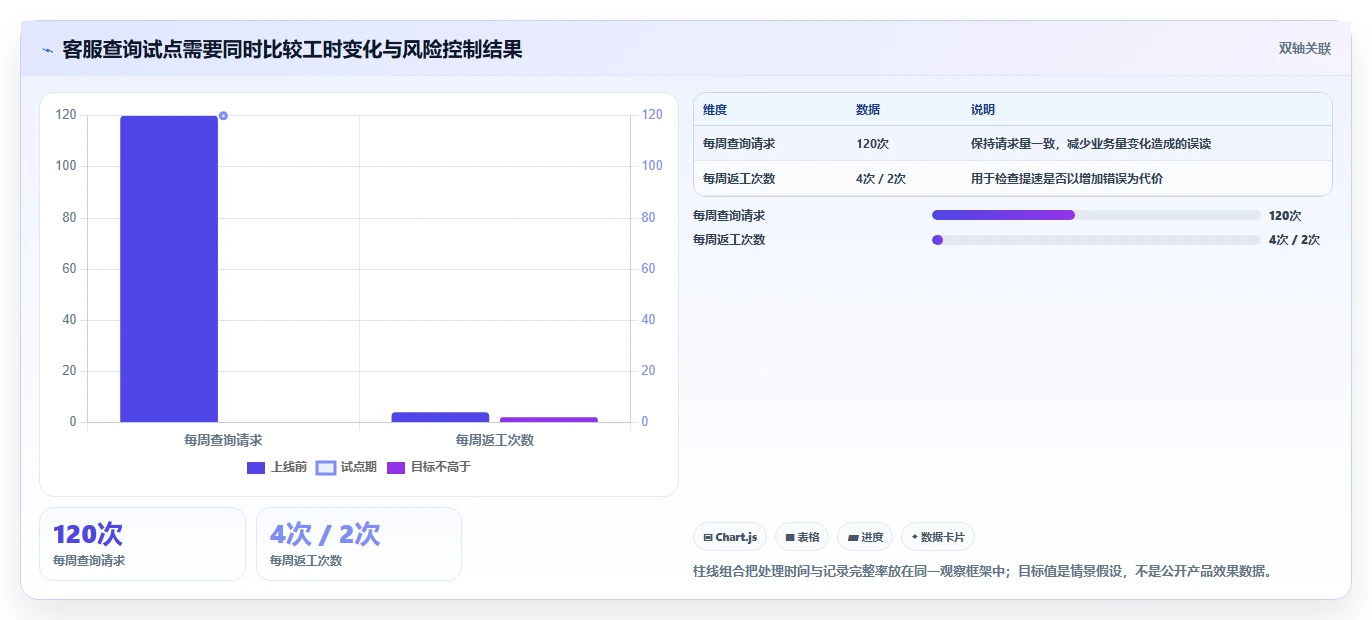1372x620 pixels.
Task: Click the 双轴关联 label in header
Action: pos(1305,49)
